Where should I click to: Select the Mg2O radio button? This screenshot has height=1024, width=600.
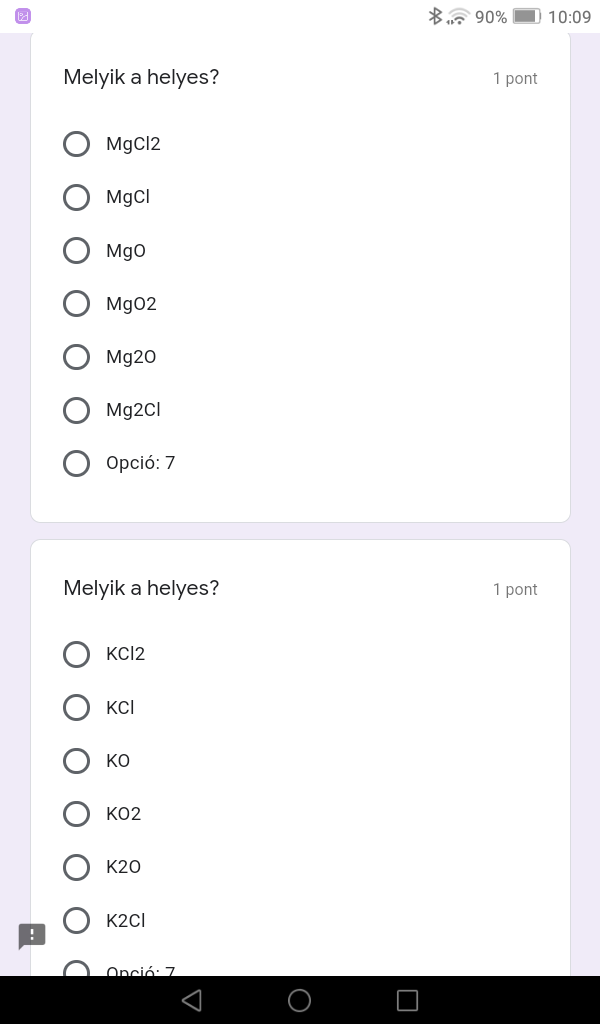77,357
